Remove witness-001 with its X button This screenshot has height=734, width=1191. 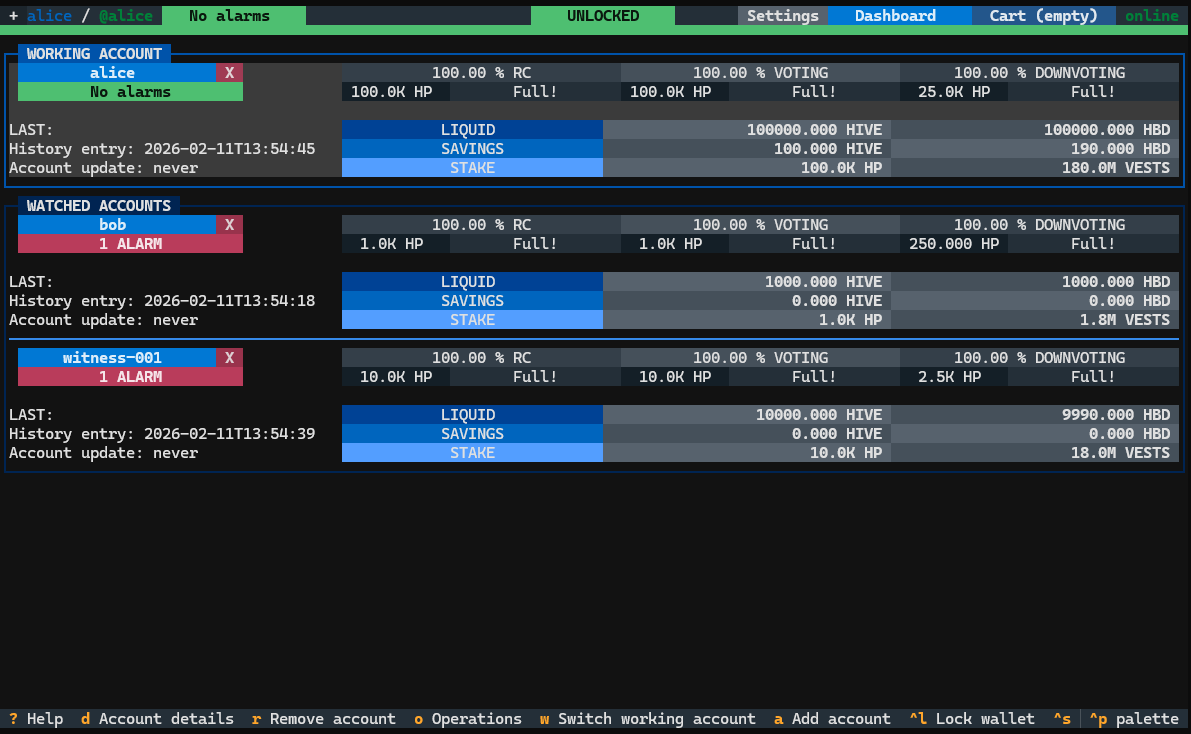[x=229, y=357]
